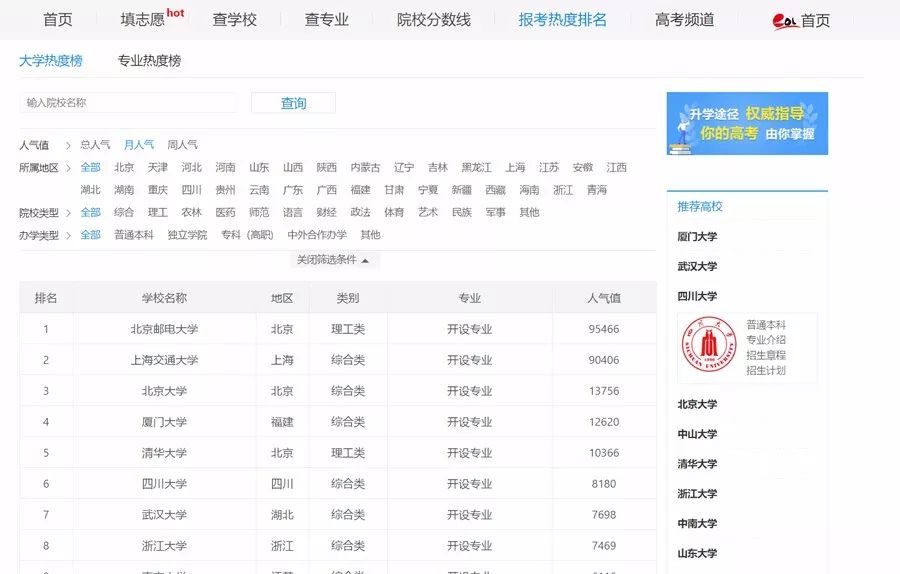The height and width of the screenshot is (574, 900).
Task: Open 北京邮电大学 in ranking table
Action: coord(165,329)
